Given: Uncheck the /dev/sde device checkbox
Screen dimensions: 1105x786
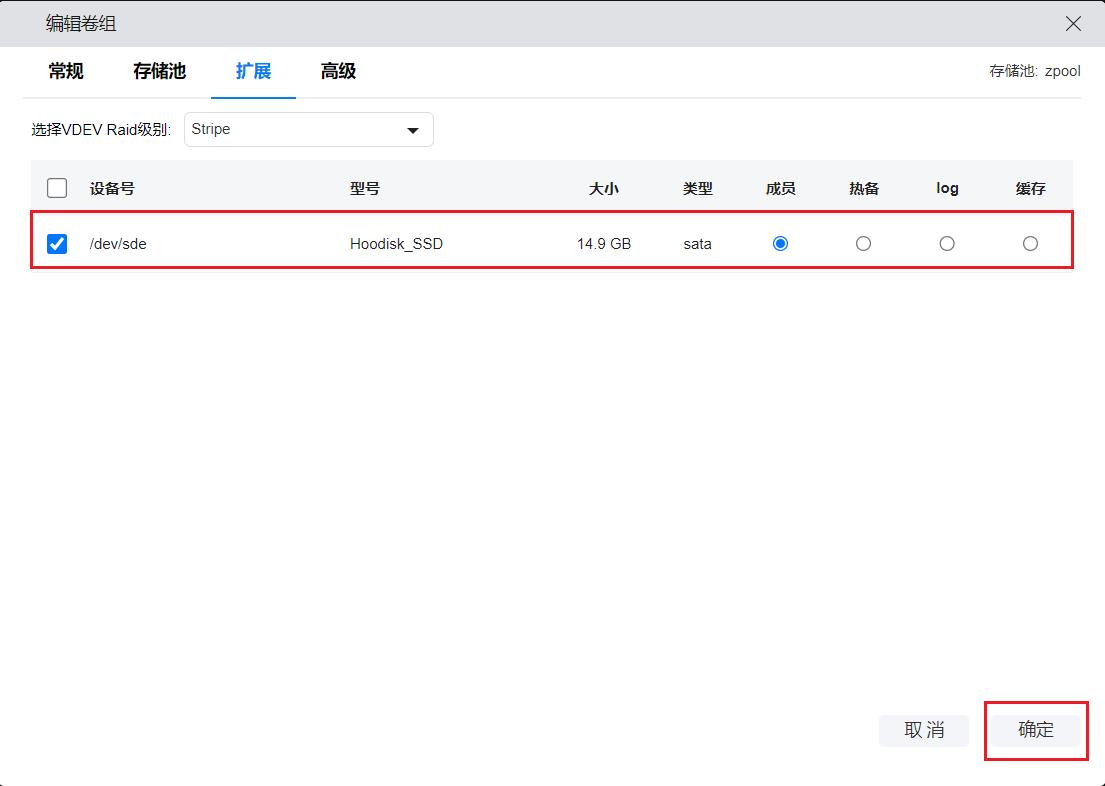Looking at the screenshot, I should pyautogui.click(x=57, y=243).
